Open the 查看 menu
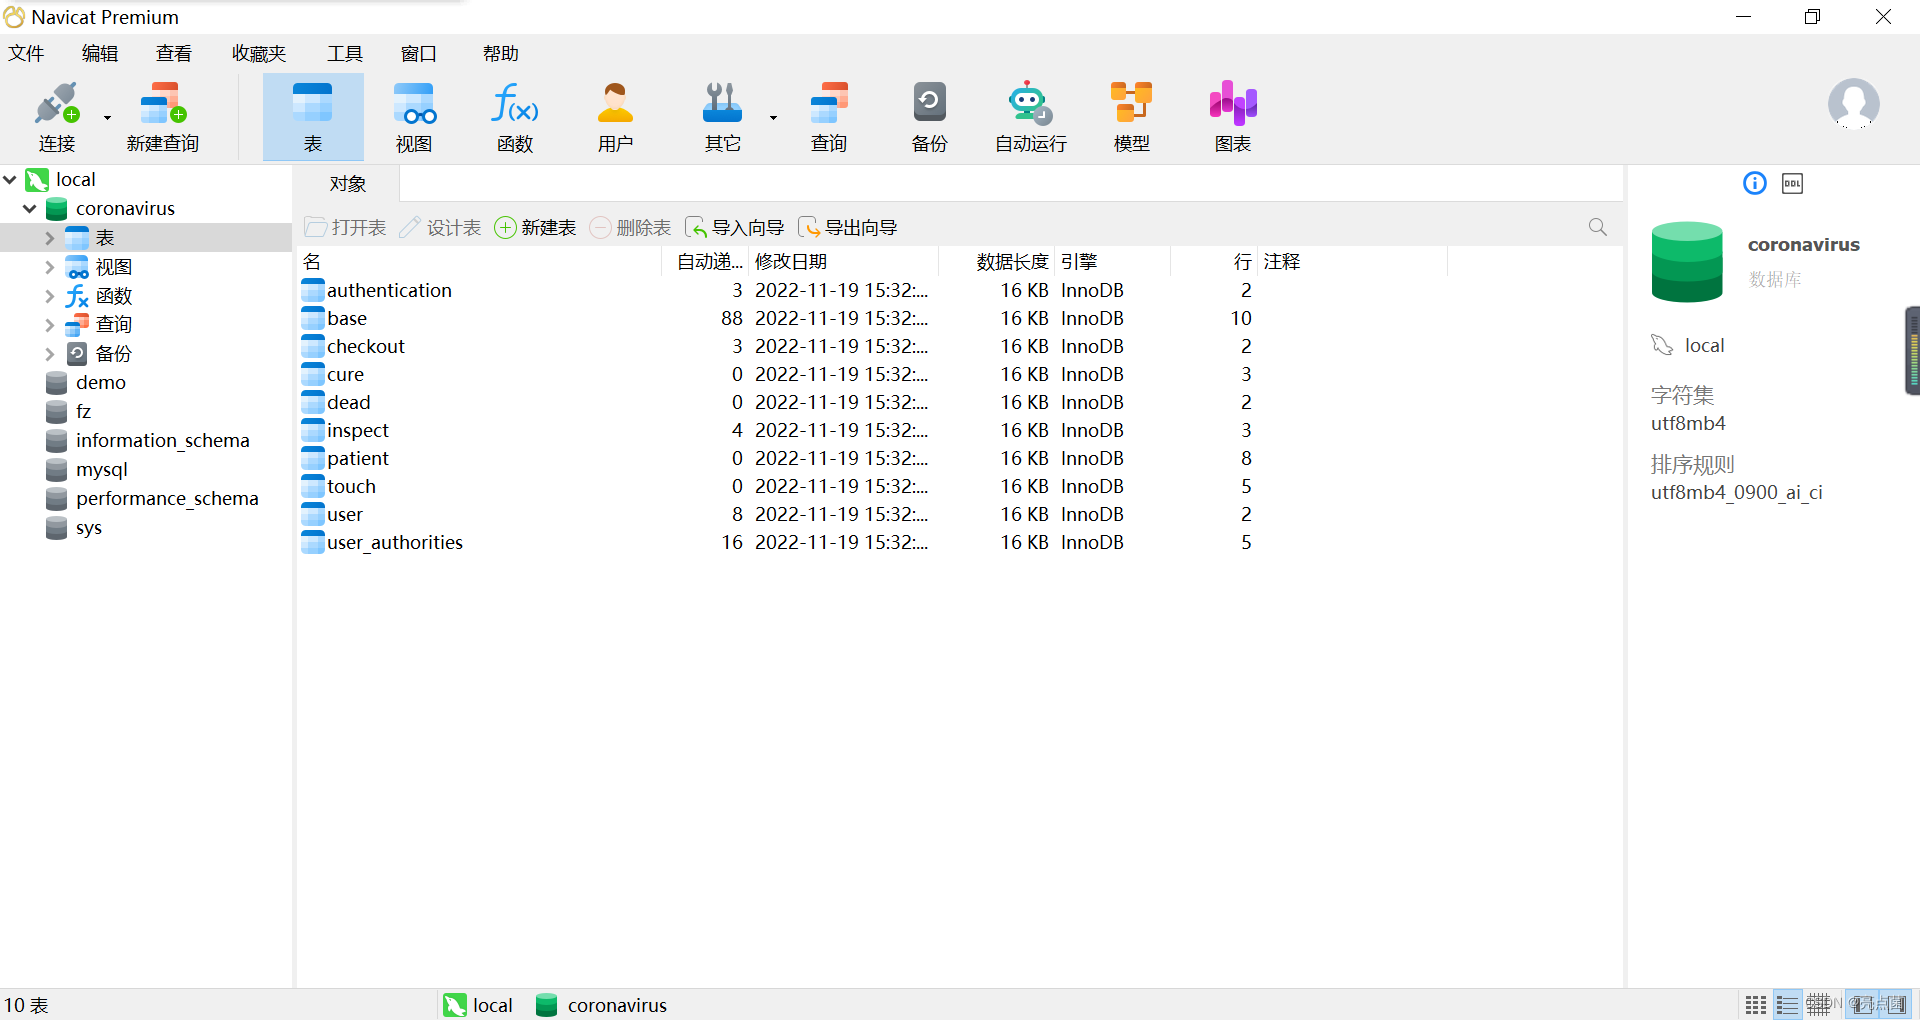Screen dimensions: 1920x1020 [174, 53]
